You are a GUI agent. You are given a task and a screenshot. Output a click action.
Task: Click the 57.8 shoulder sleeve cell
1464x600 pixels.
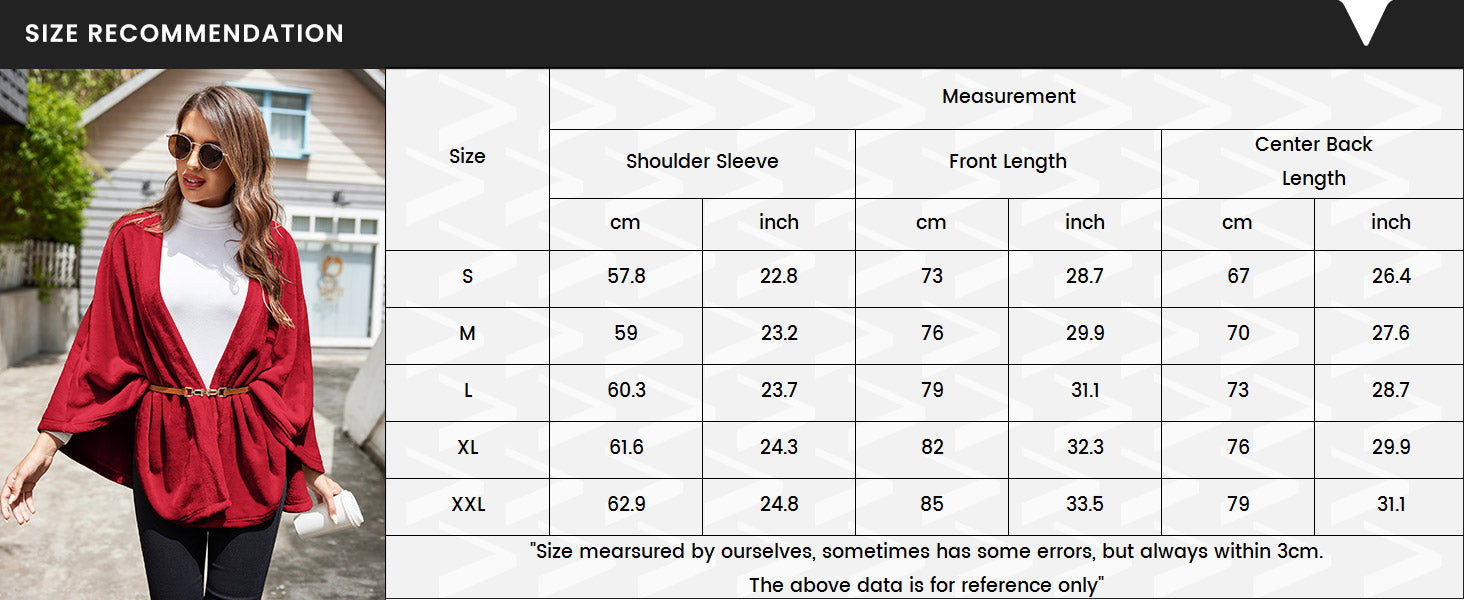point(626,277)
